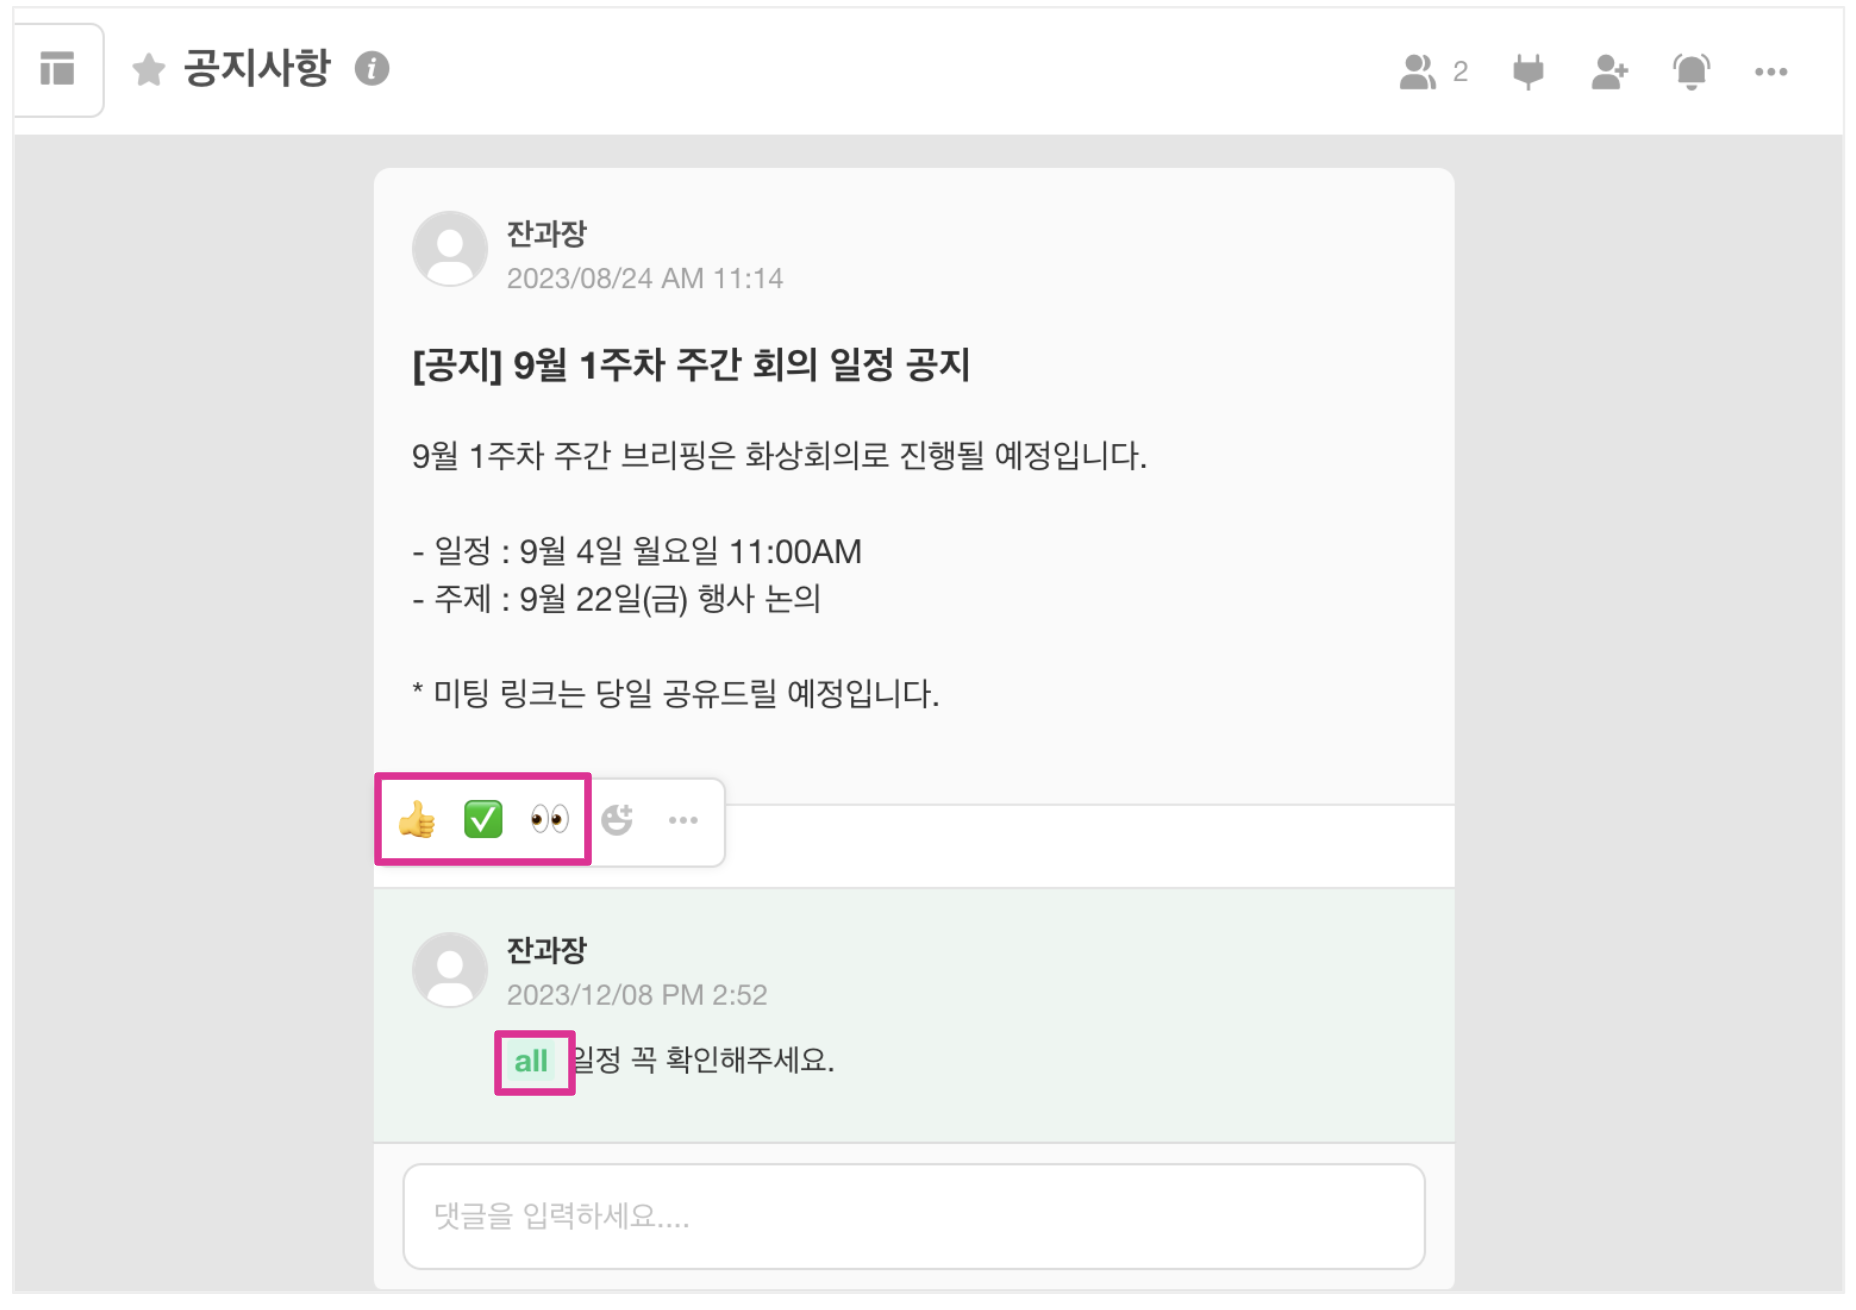Viewport: 1856px width, 1310px height.
Task: Click 잔과장's avatar on the notice post
Action: point(450,249)
